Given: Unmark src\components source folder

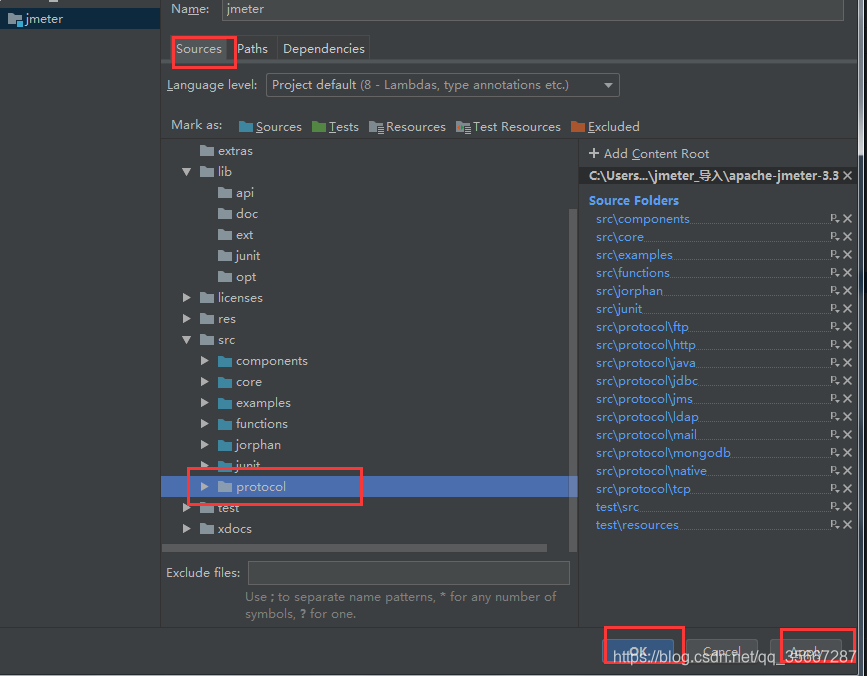Looking at the screenshot, I should point(847,219).
